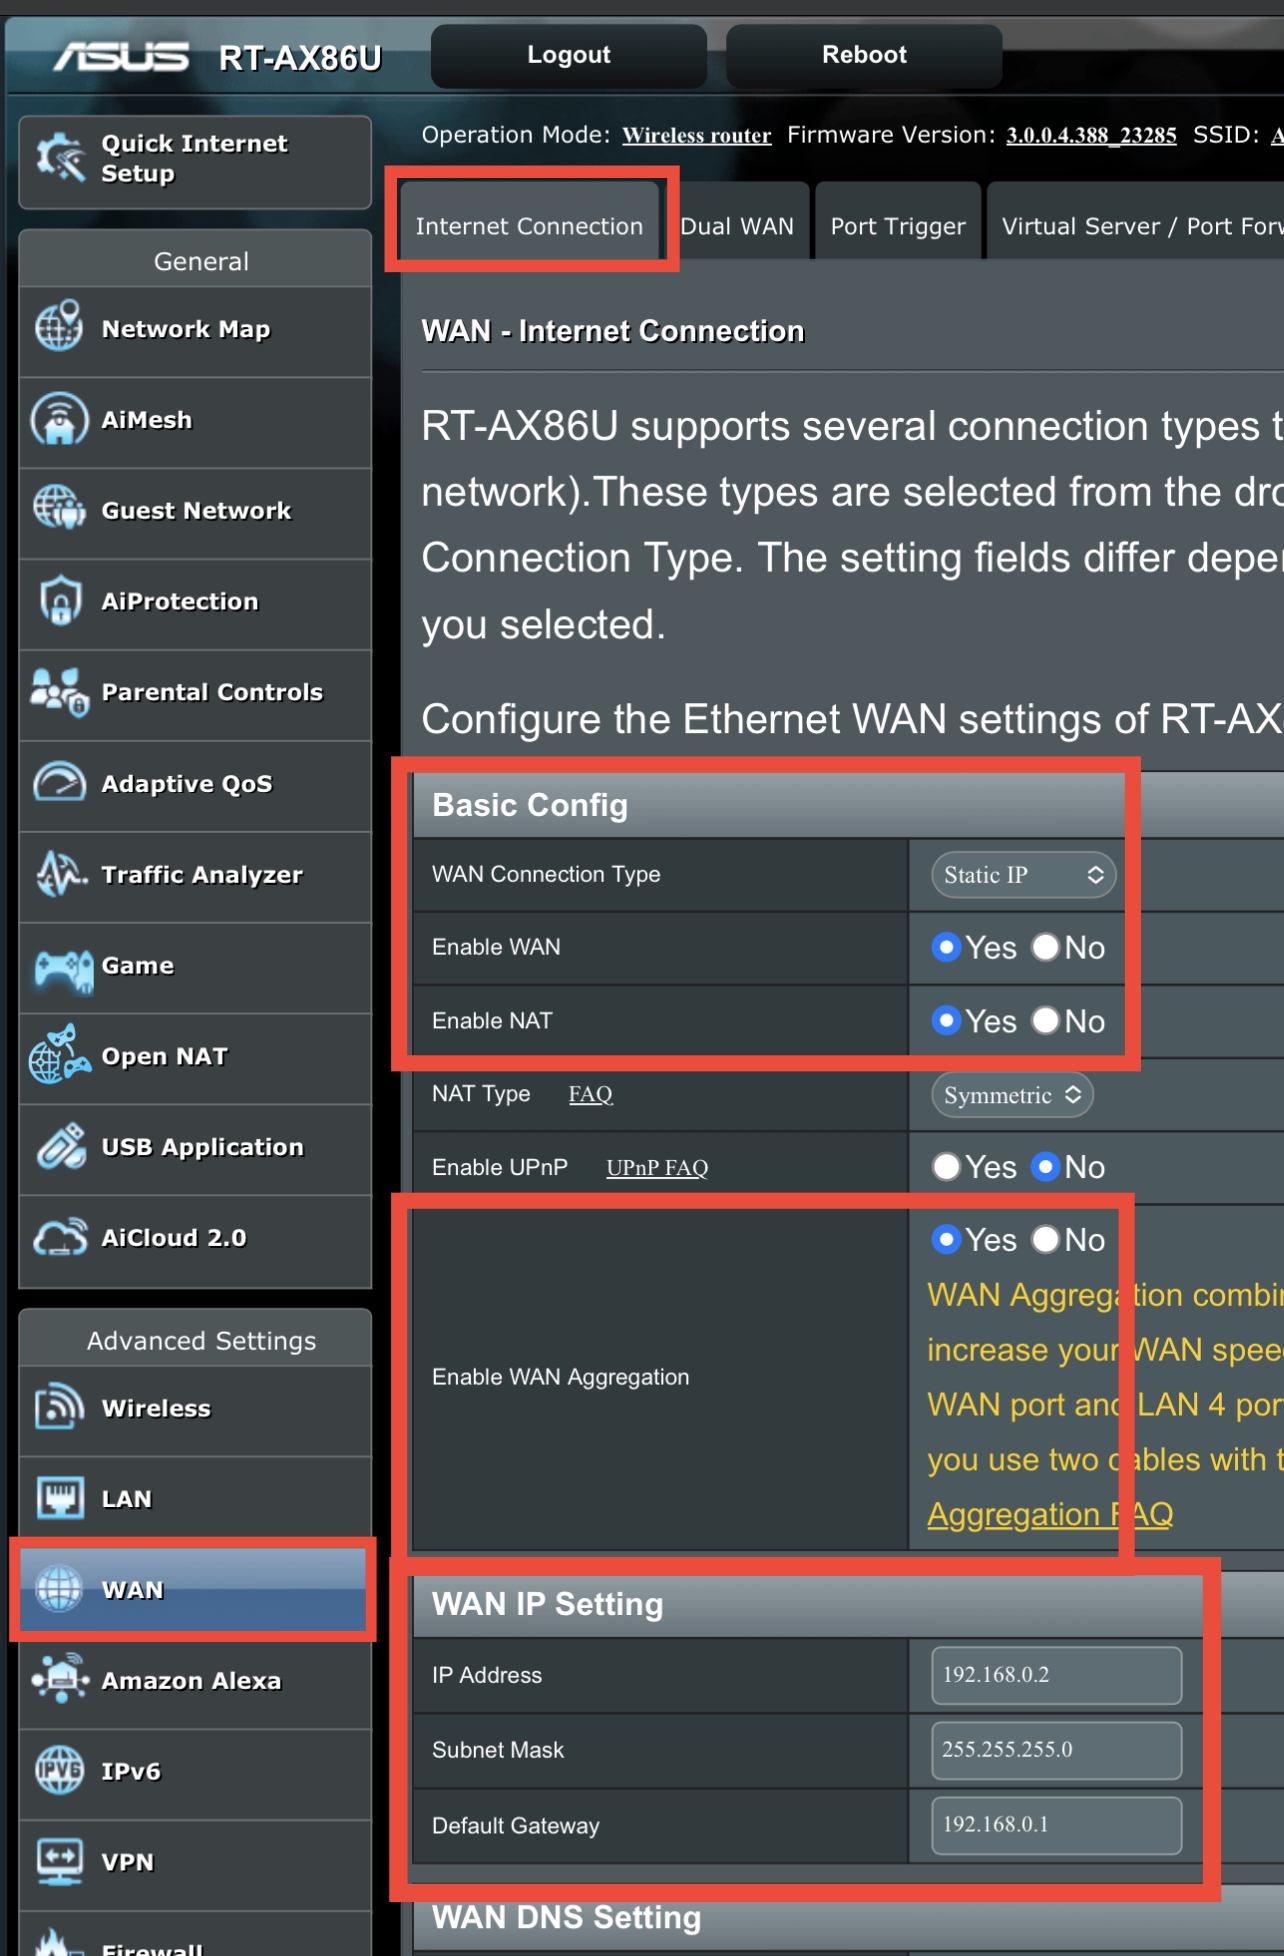Switch to the Port Trigger tab
1284x1956 pixels.
898,226
